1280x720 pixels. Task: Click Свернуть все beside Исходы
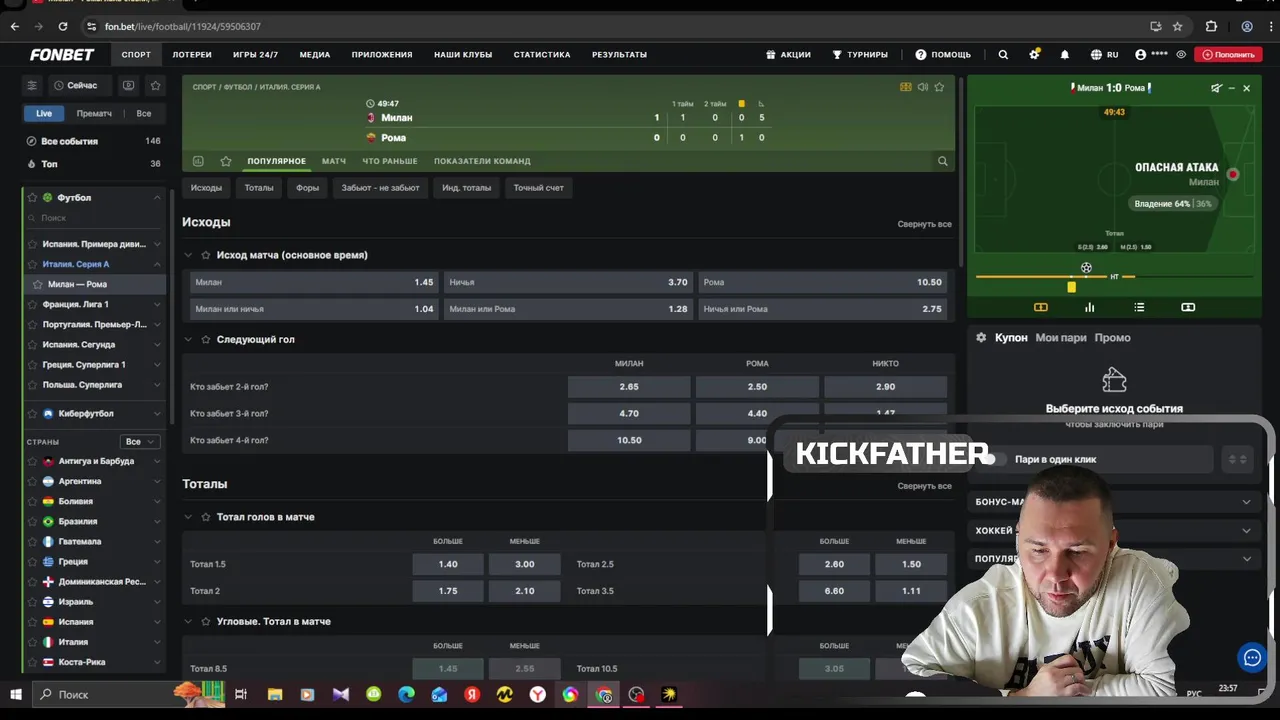pos(924,224)
